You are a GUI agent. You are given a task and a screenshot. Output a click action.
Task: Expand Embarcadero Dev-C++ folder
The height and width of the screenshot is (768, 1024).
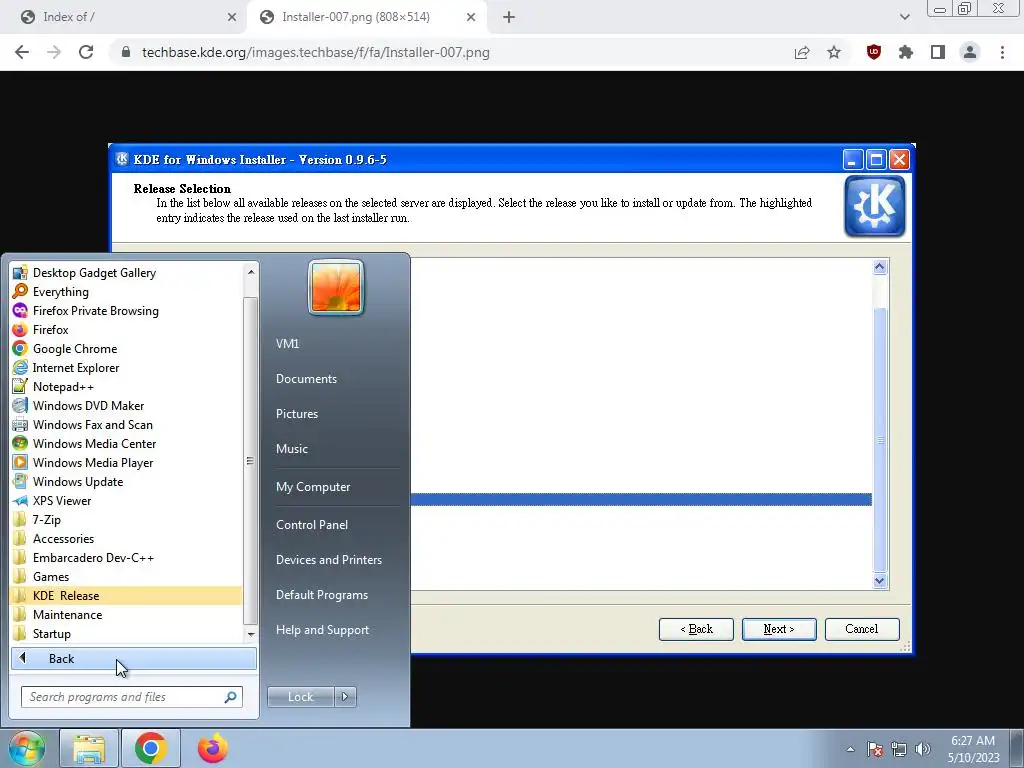126,557
